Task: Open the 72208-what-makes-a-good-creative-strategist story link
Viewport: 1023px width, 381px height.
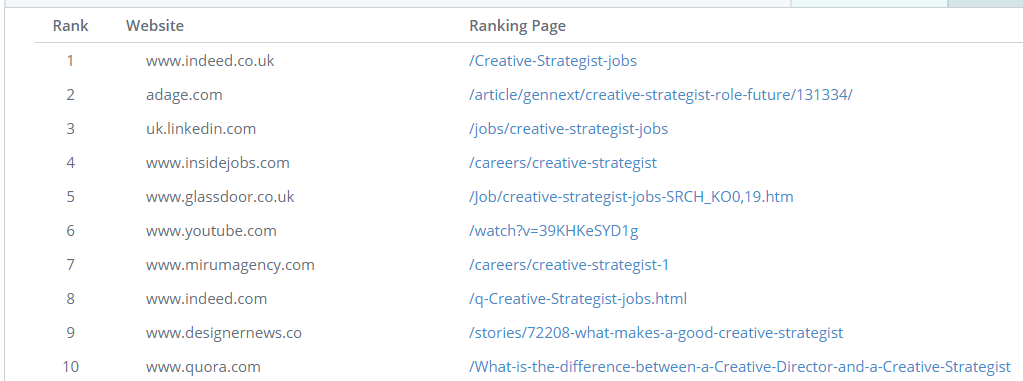Action: coord(656,333)
